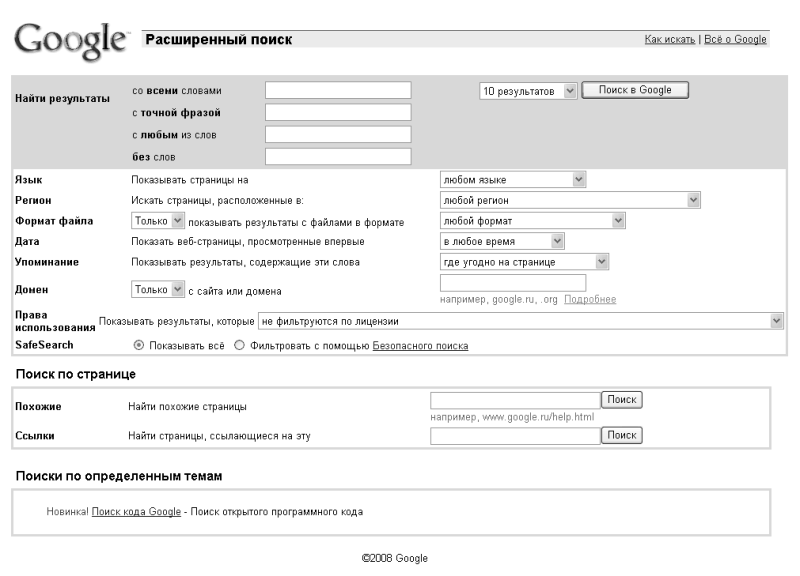Click 'Поиск' button for linking pages

[x=621, y=435]
